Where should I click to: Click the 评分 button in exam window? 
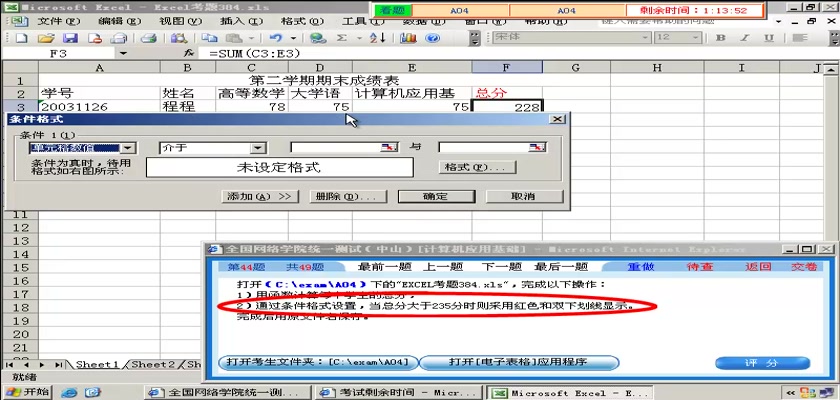[x=762, y=363]
